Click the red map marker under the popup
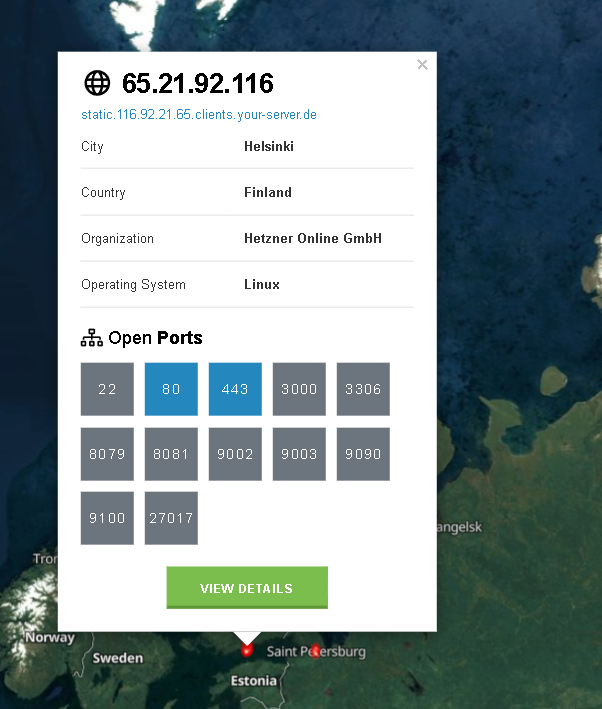This screenshot has height=709, width=602. click(x=247, y=651)
